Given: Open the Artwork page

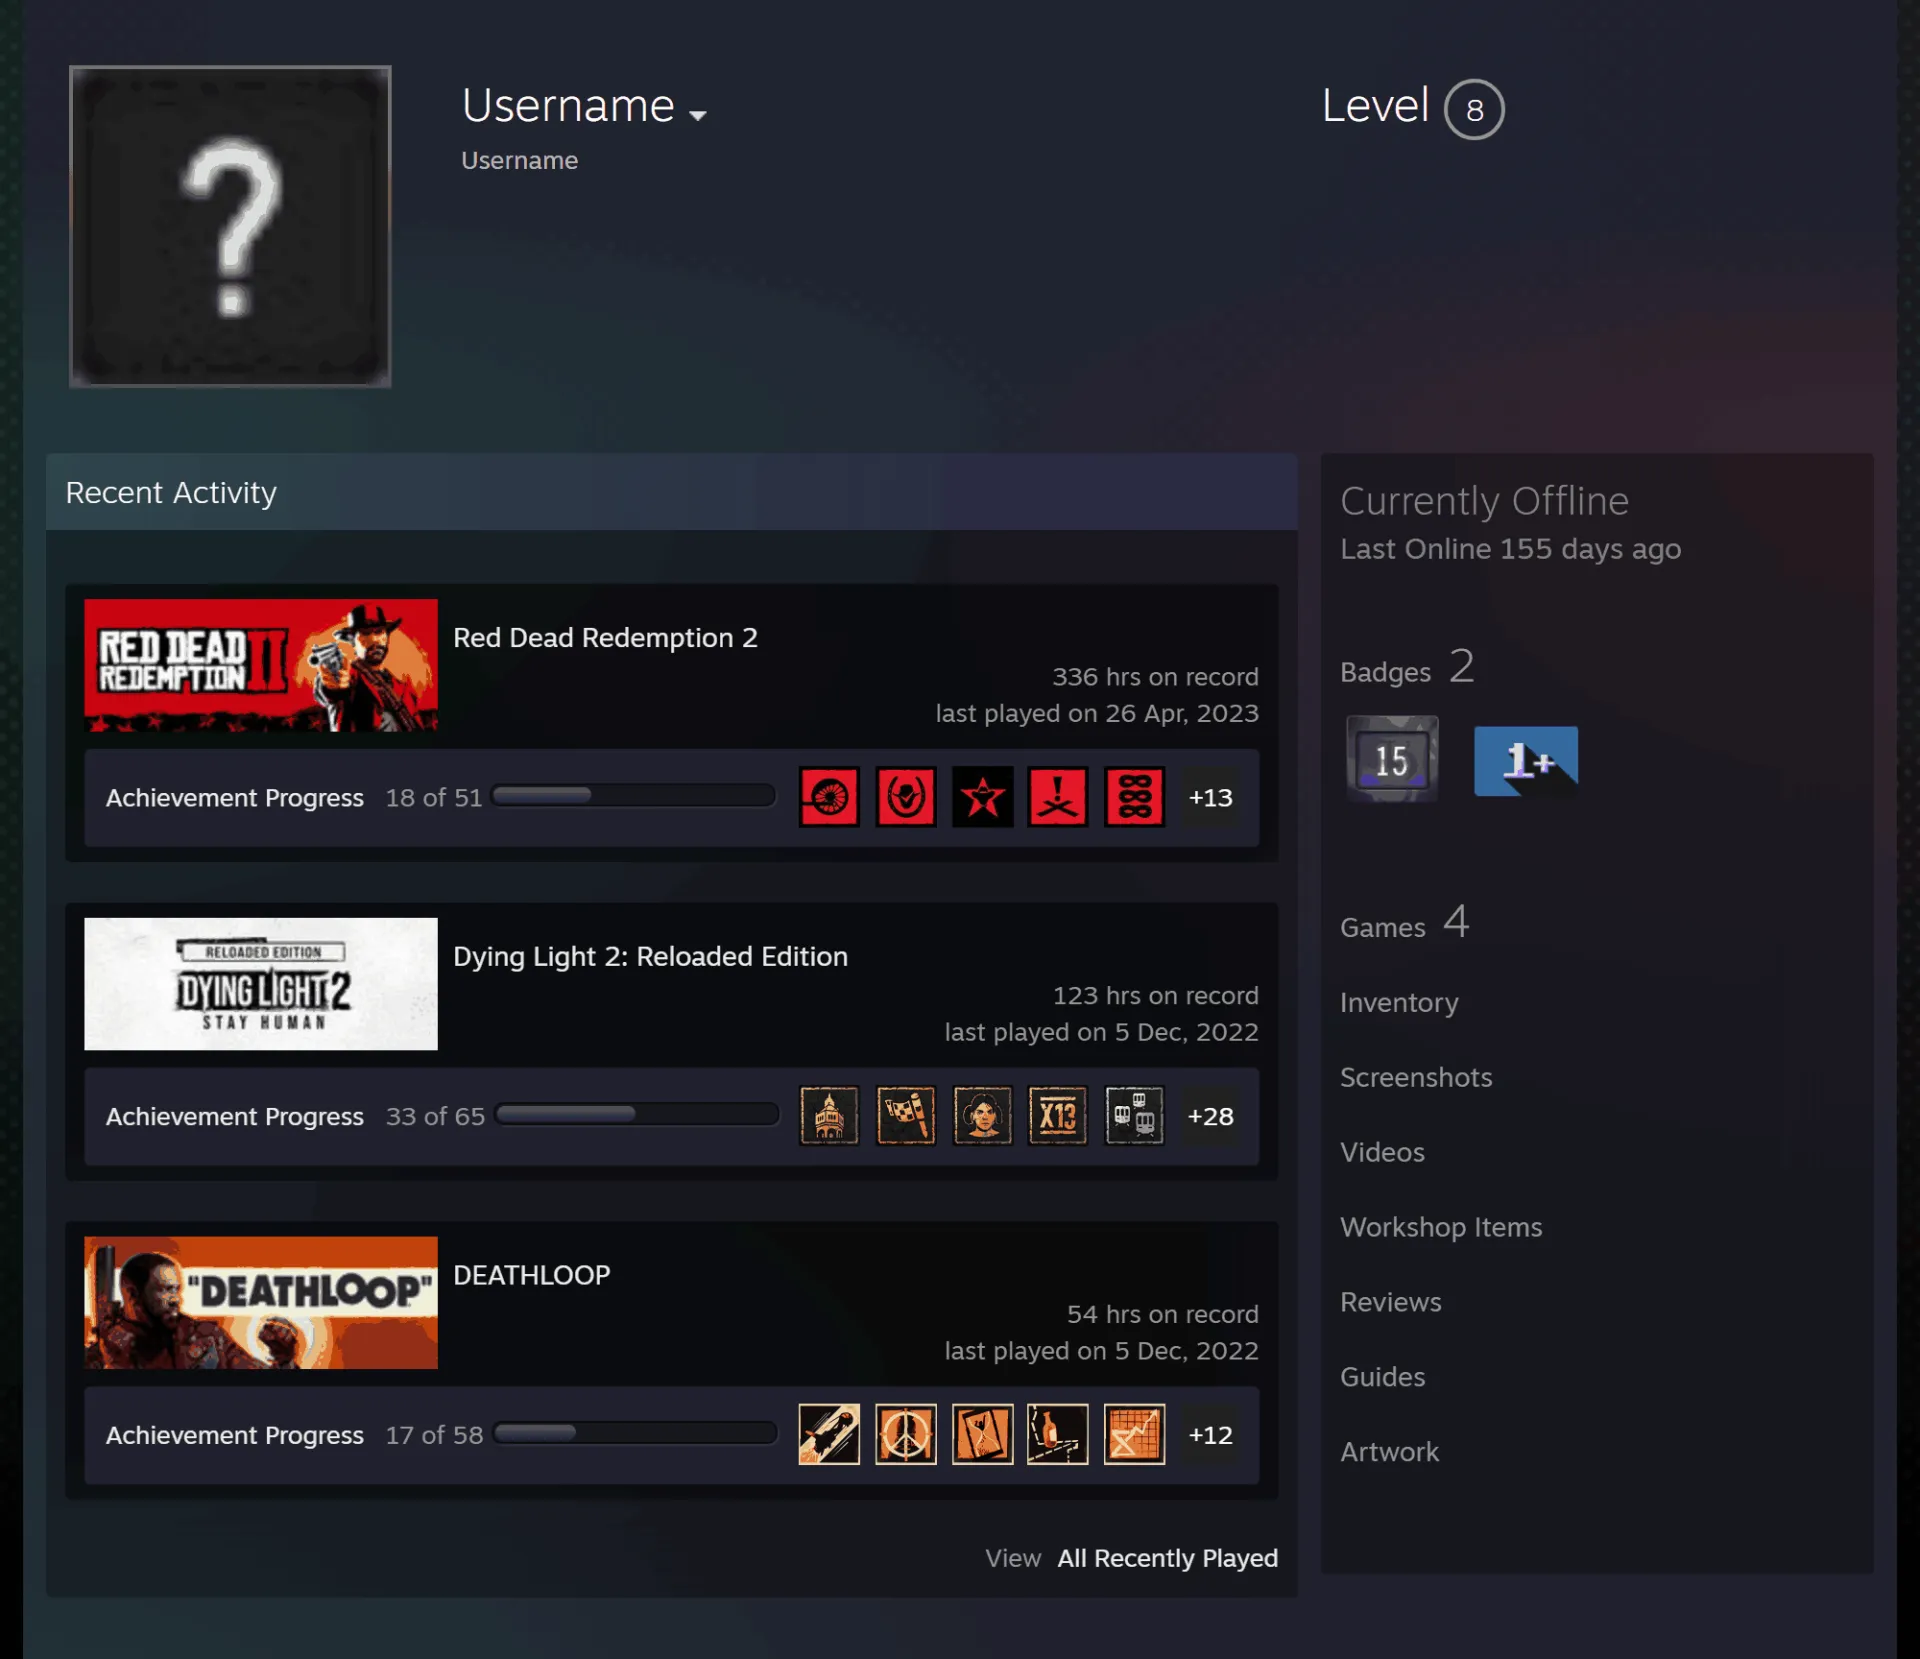Looking at the screenshot, I should pyautogui.click(x=1389, y=1452).
